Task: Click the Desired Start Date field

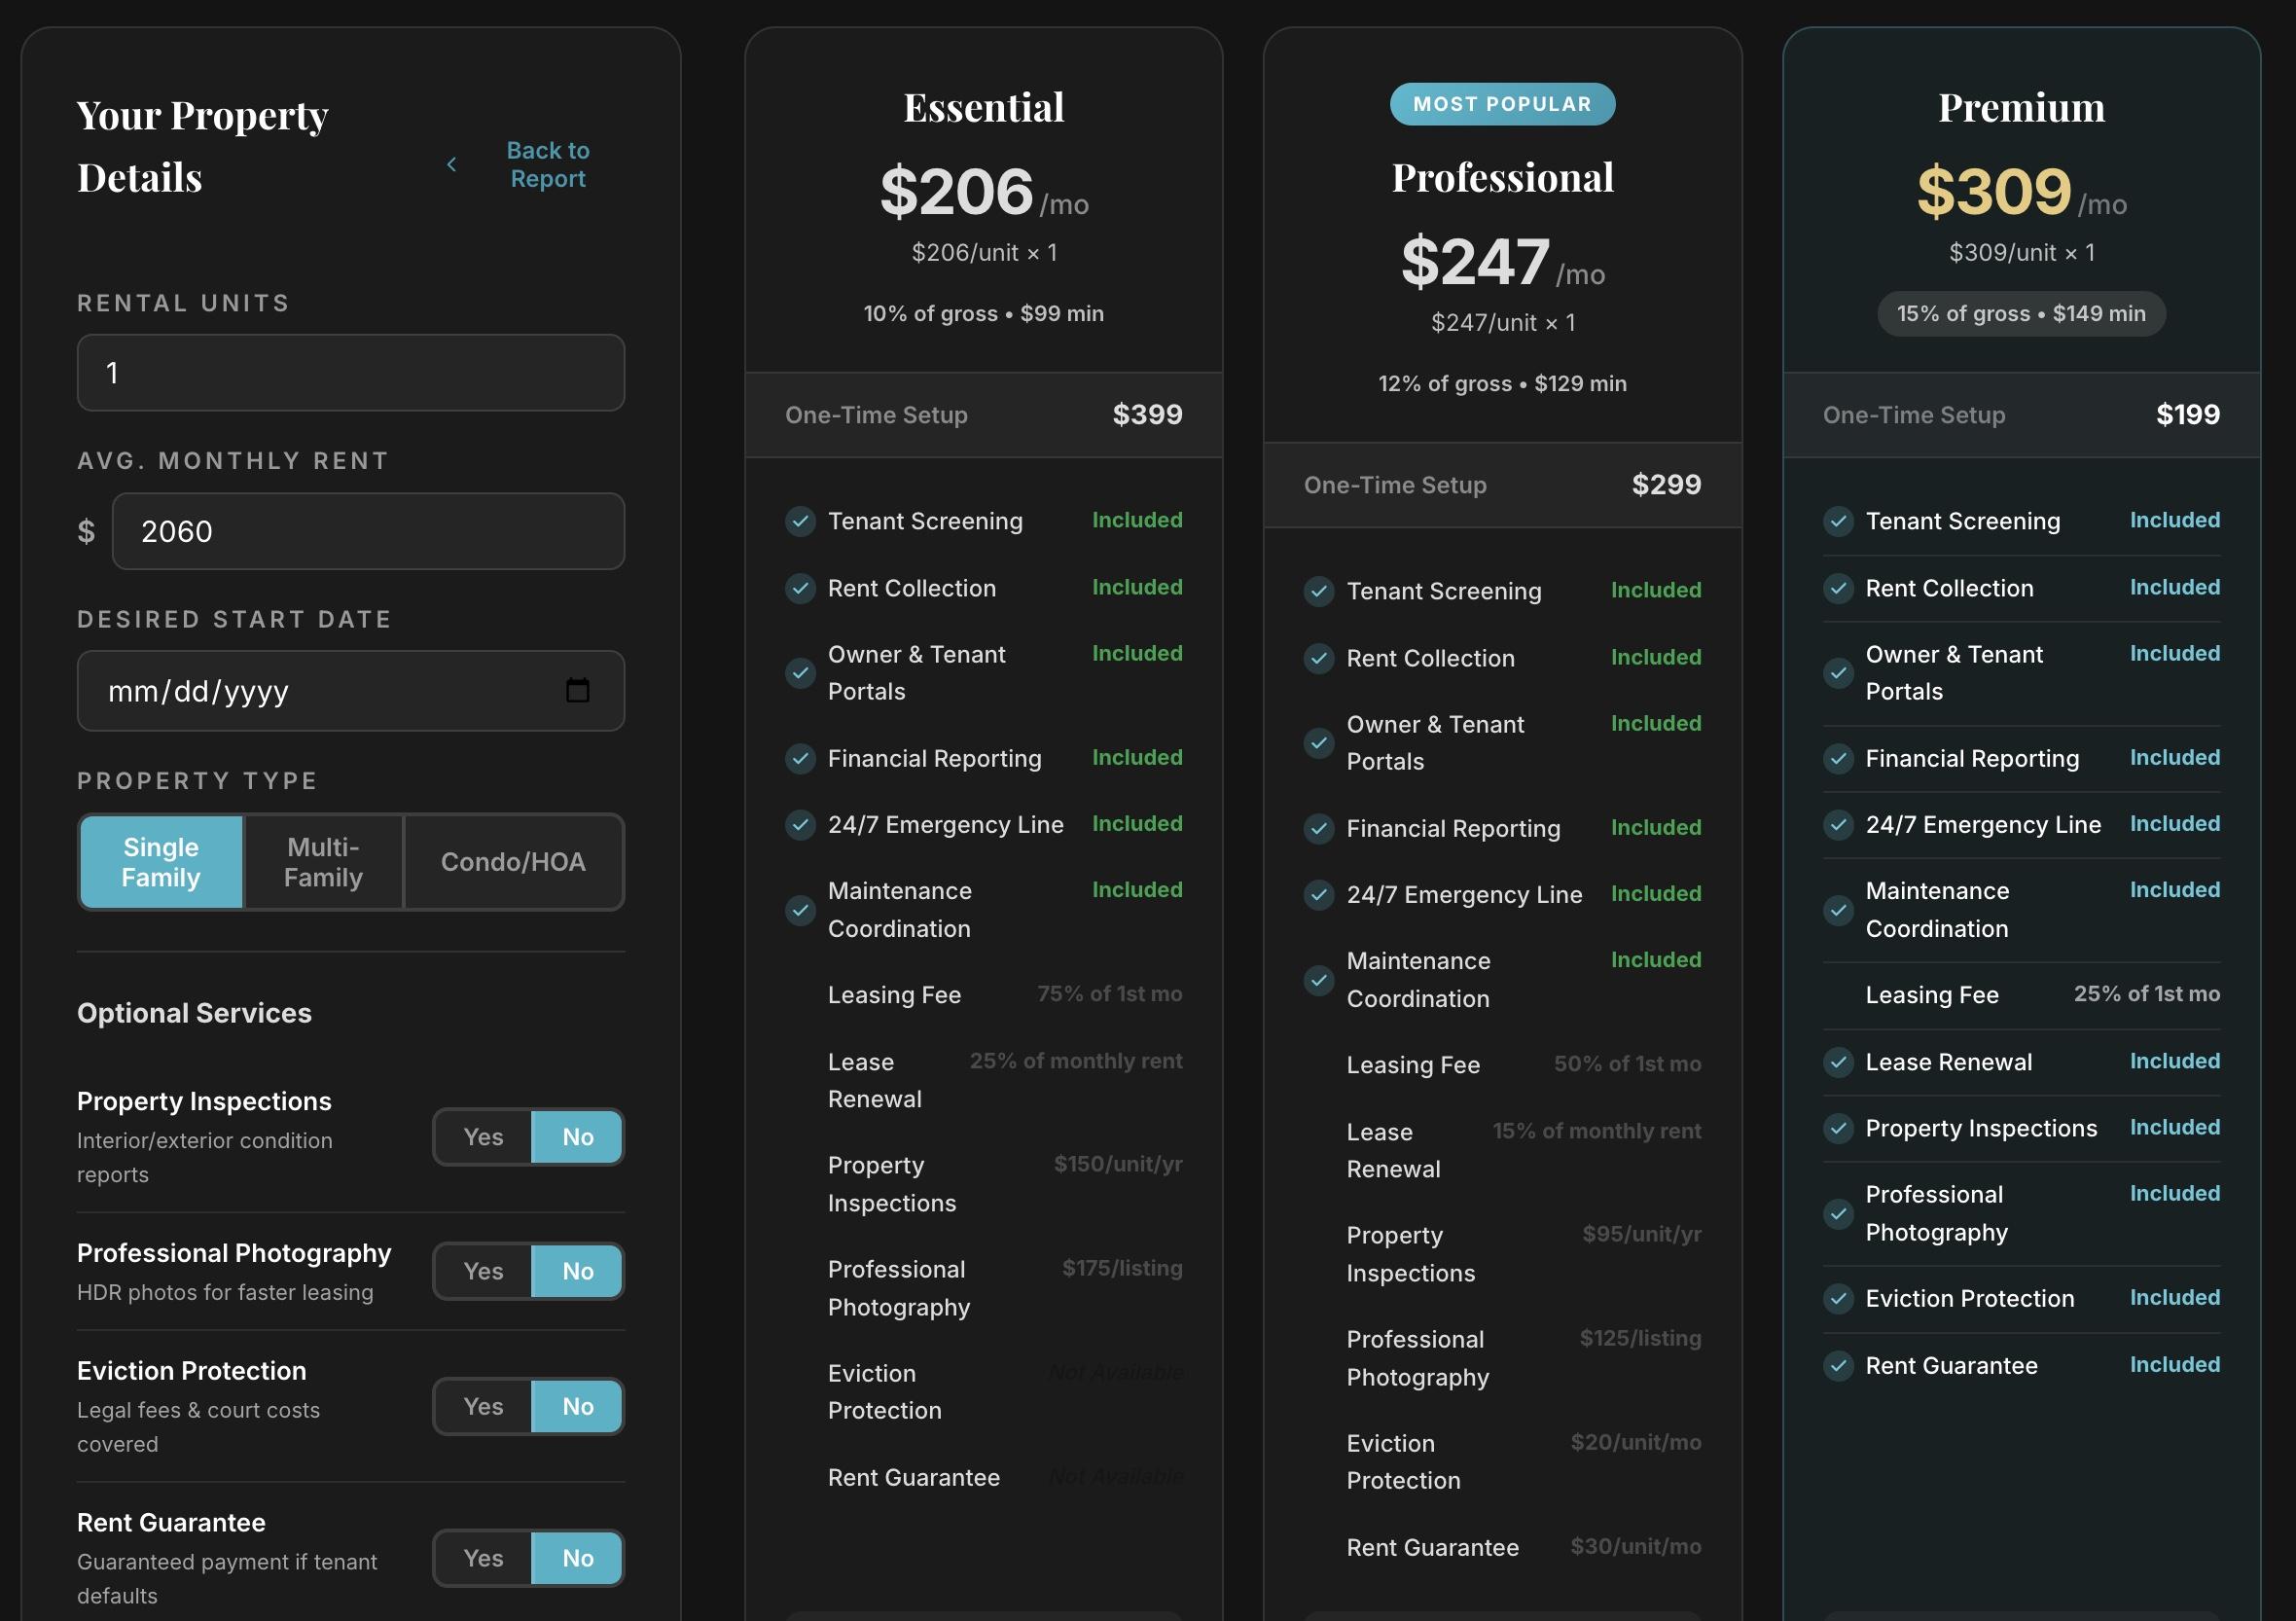Action: pyautogui.click(x=351, y=691)
